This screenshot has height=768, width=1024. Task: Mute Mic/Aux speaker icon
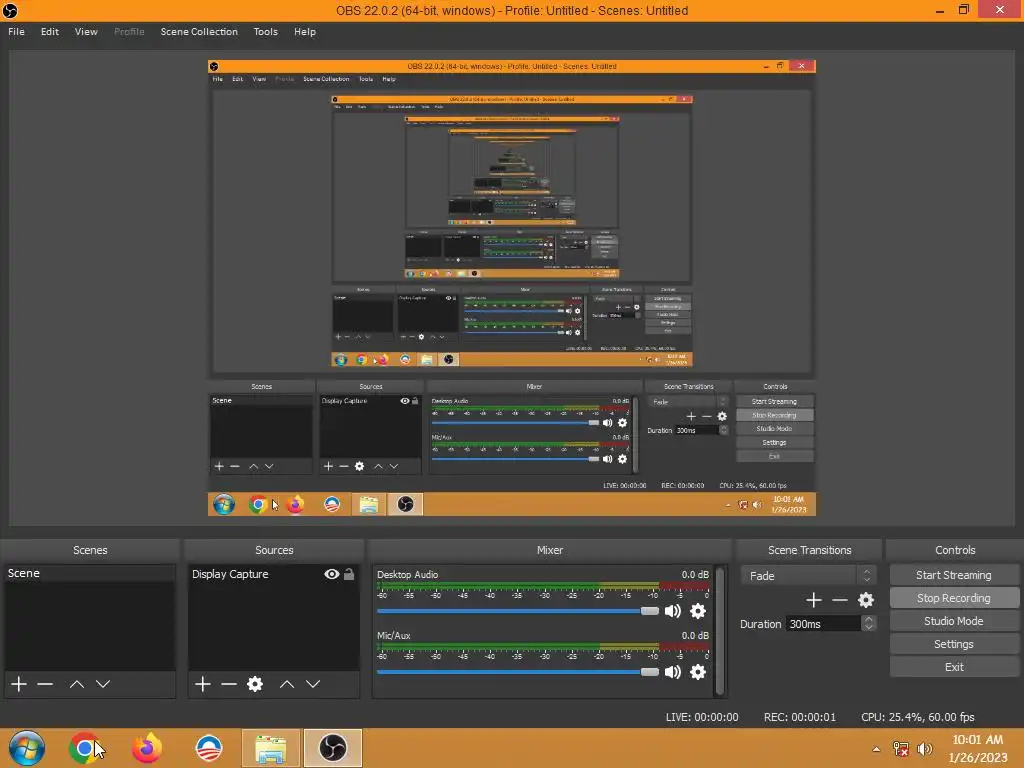pyautogui.click(x=673, y=671)
